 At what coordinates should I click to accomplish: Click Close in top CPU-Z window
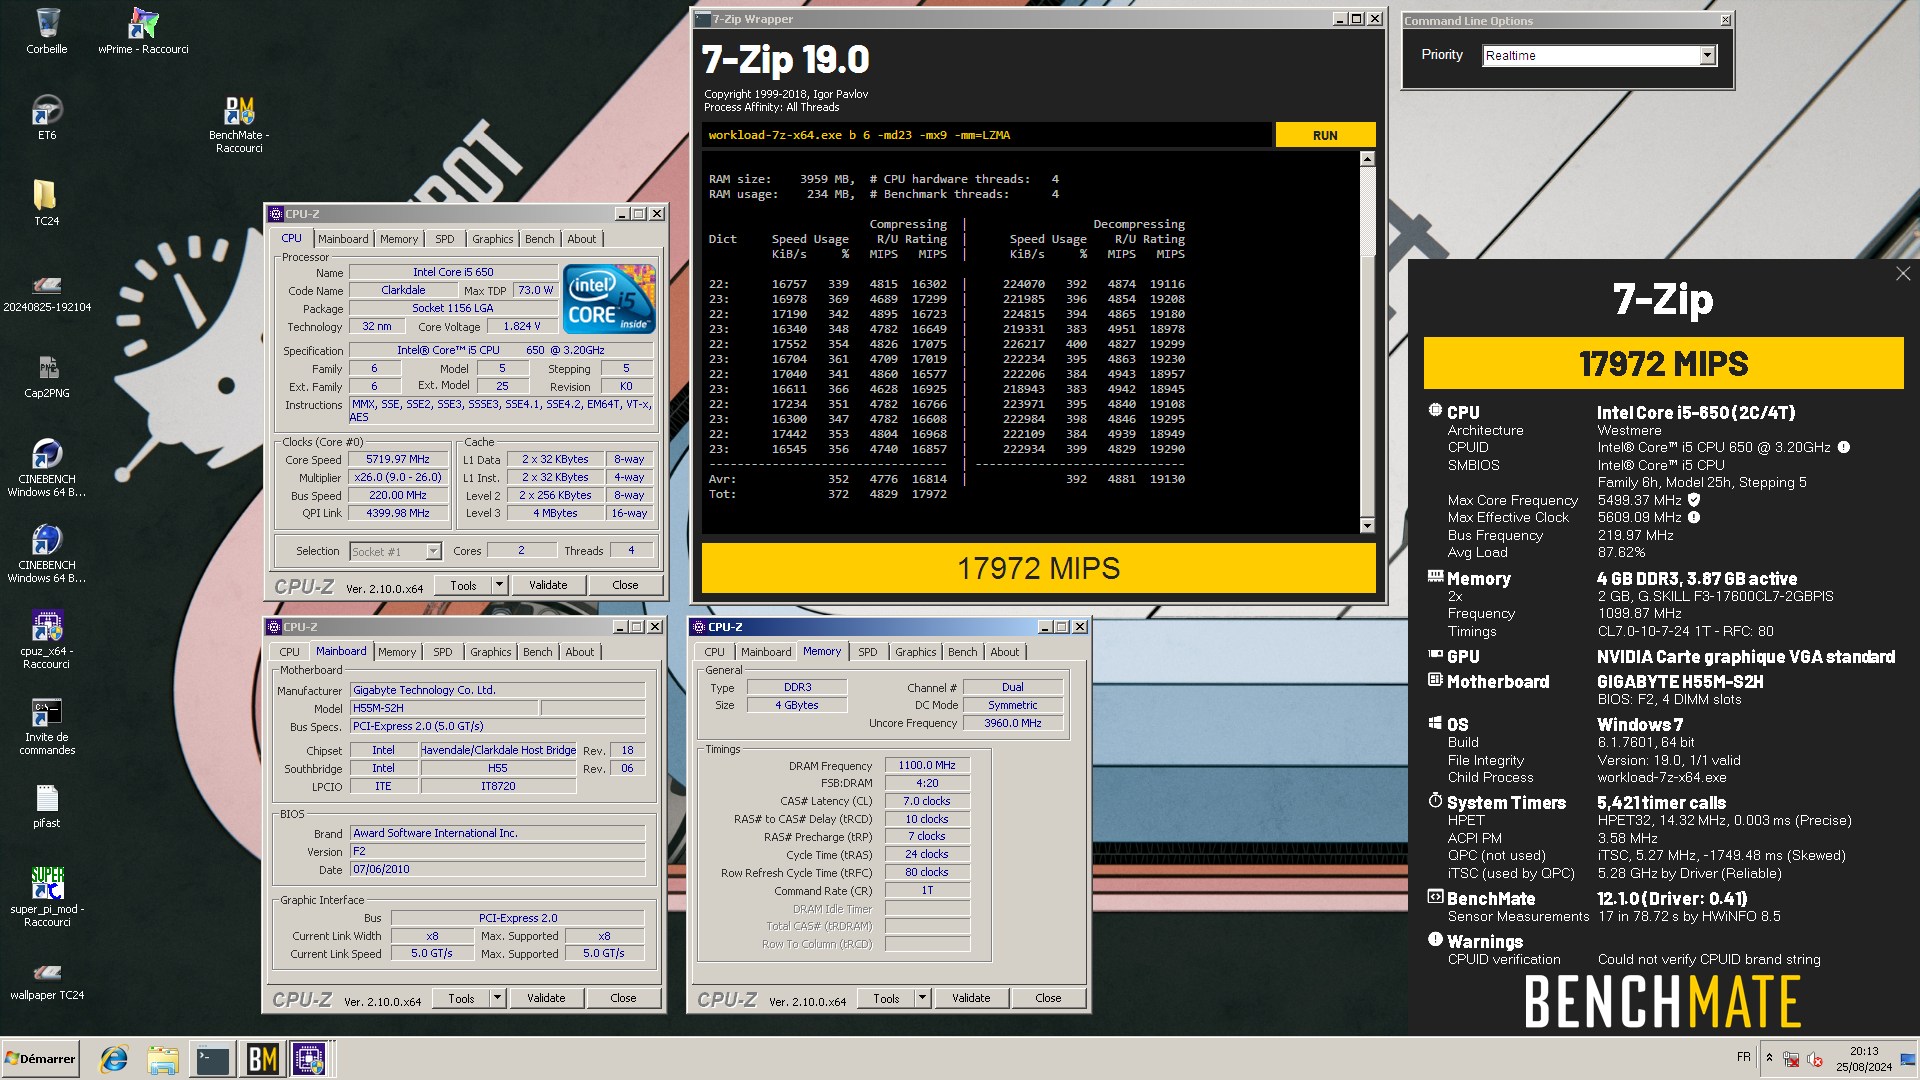(625, 585)
